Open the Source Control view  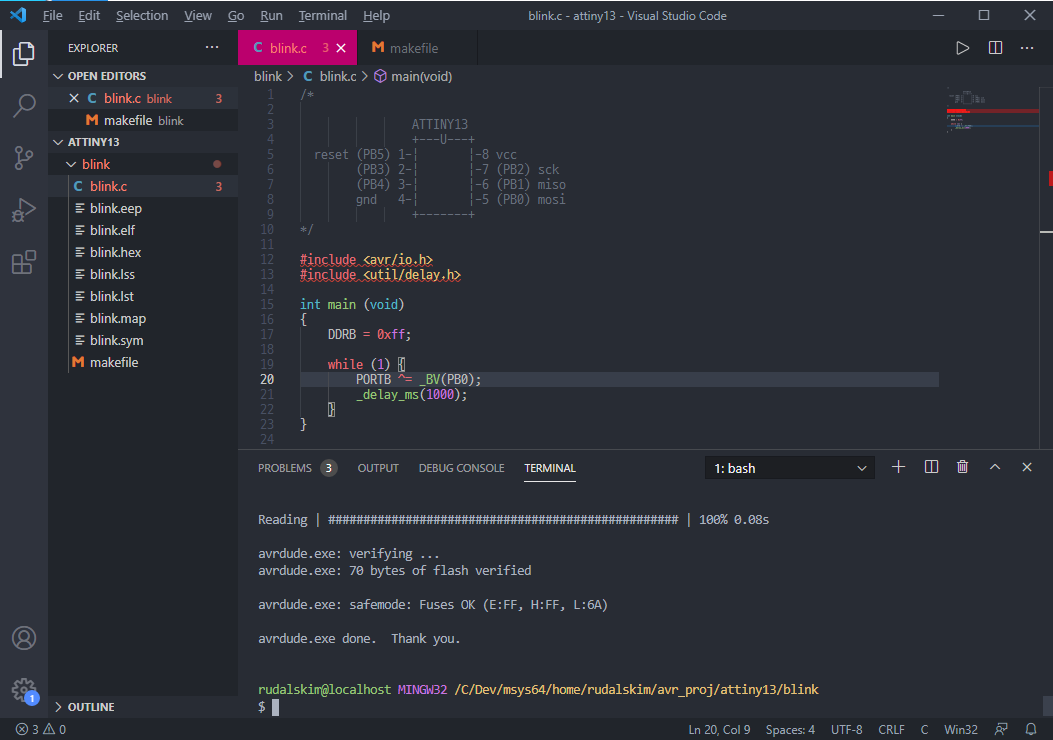click(x=24, y=158)
